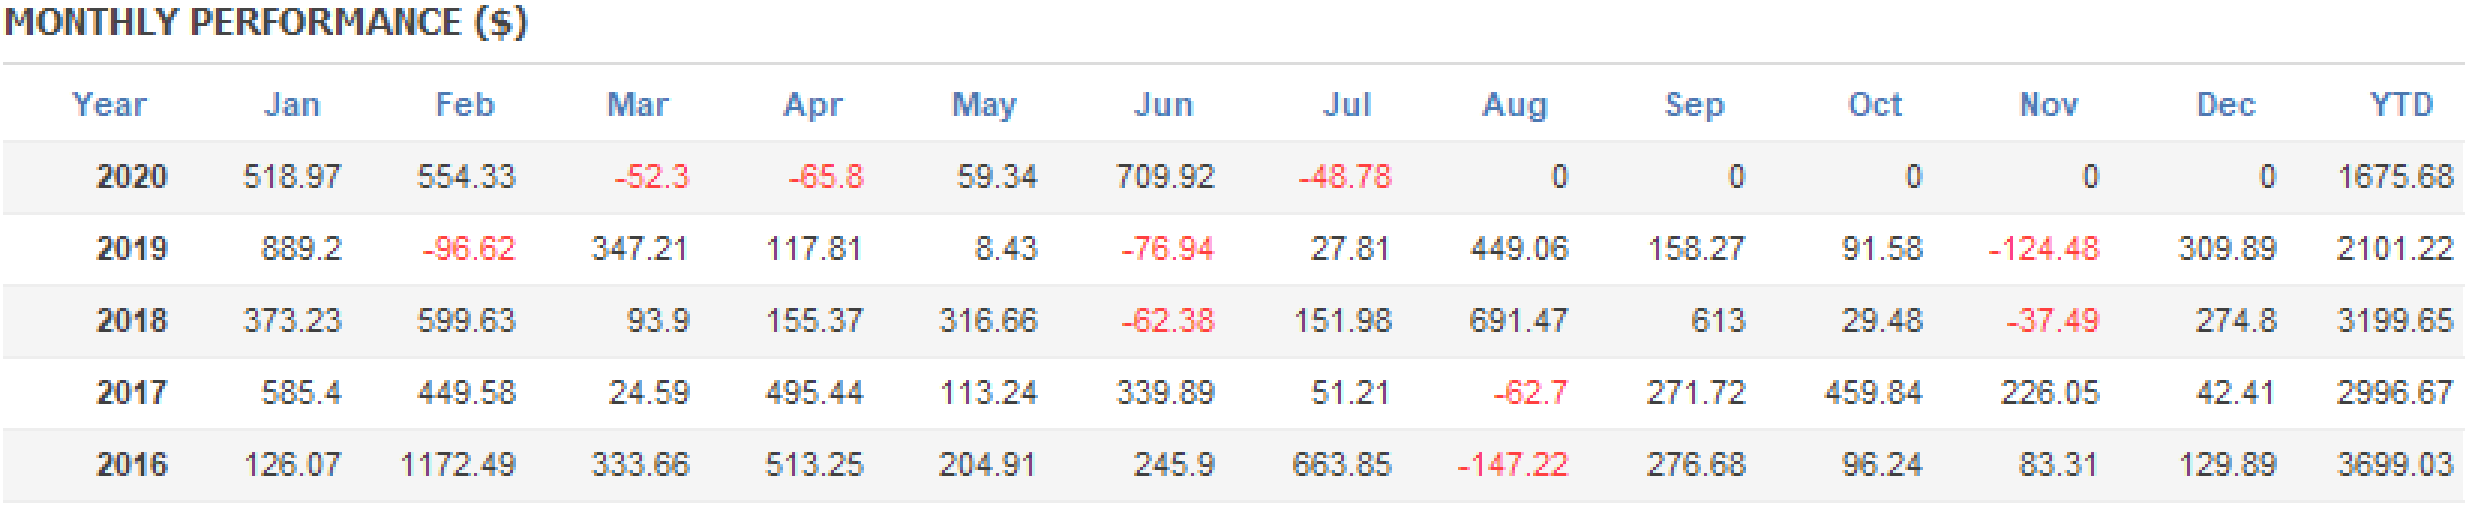Click August 2018 value 691.47
The width and height of the screenshot is (2465, 507).
point(1519,321)
